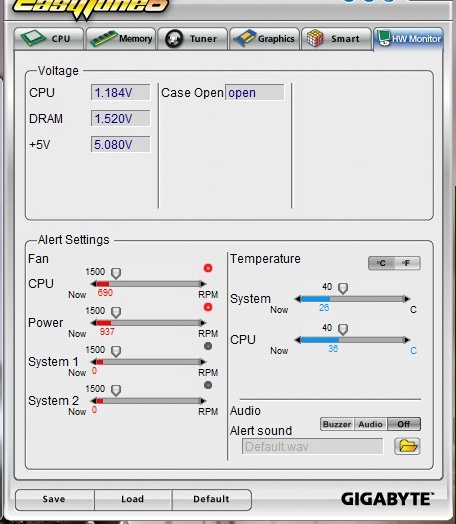Toggle Power fan alert red indicator
This screenshot has width=456, height=524.
click(x=208, y=307)
